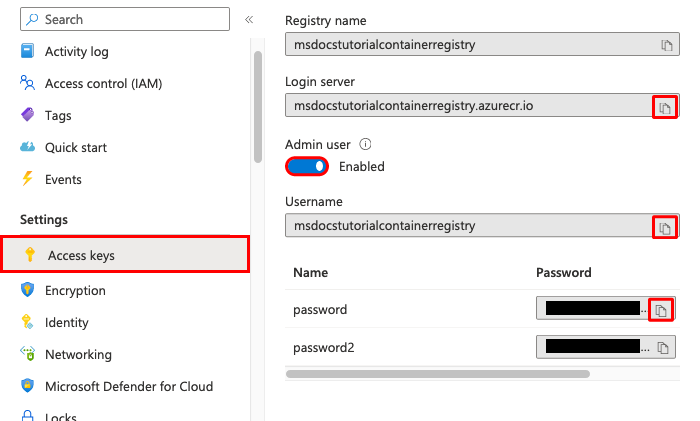The image size is (700, 421).
Task: Click the Encryption shield icon
Action: 27,291
